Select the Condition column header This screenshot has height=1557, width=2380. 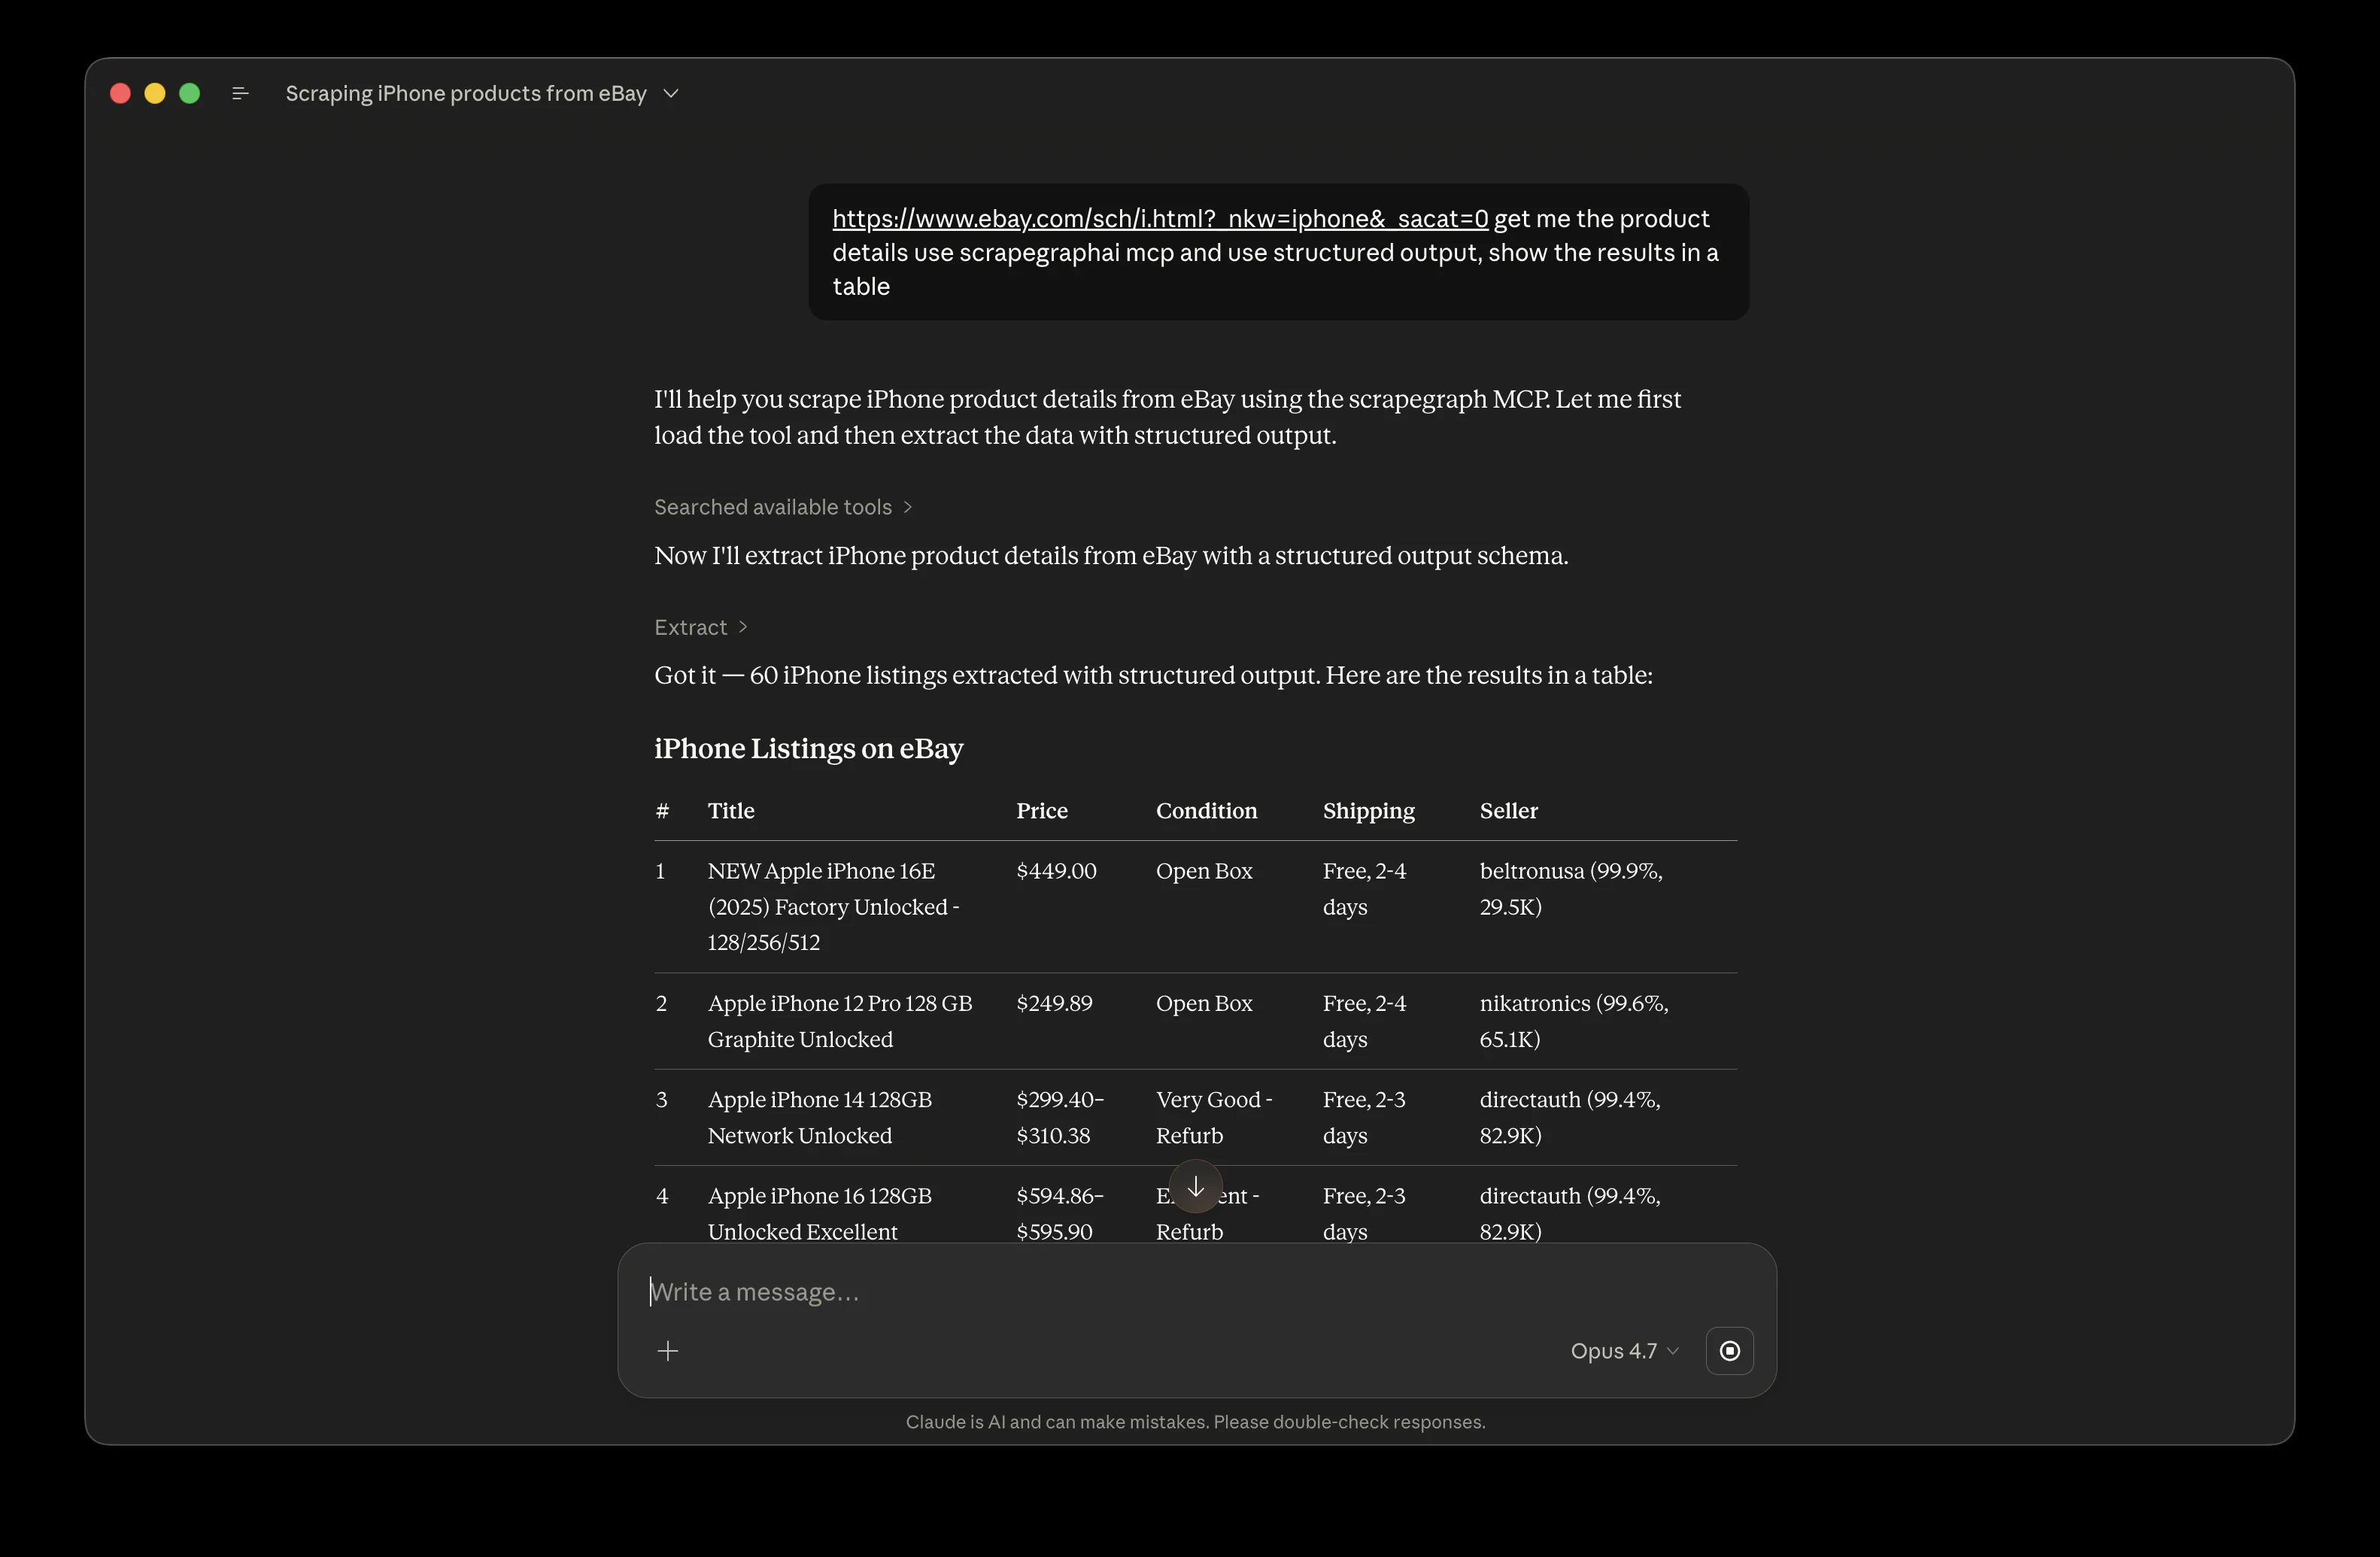[x=1206, y=810]
